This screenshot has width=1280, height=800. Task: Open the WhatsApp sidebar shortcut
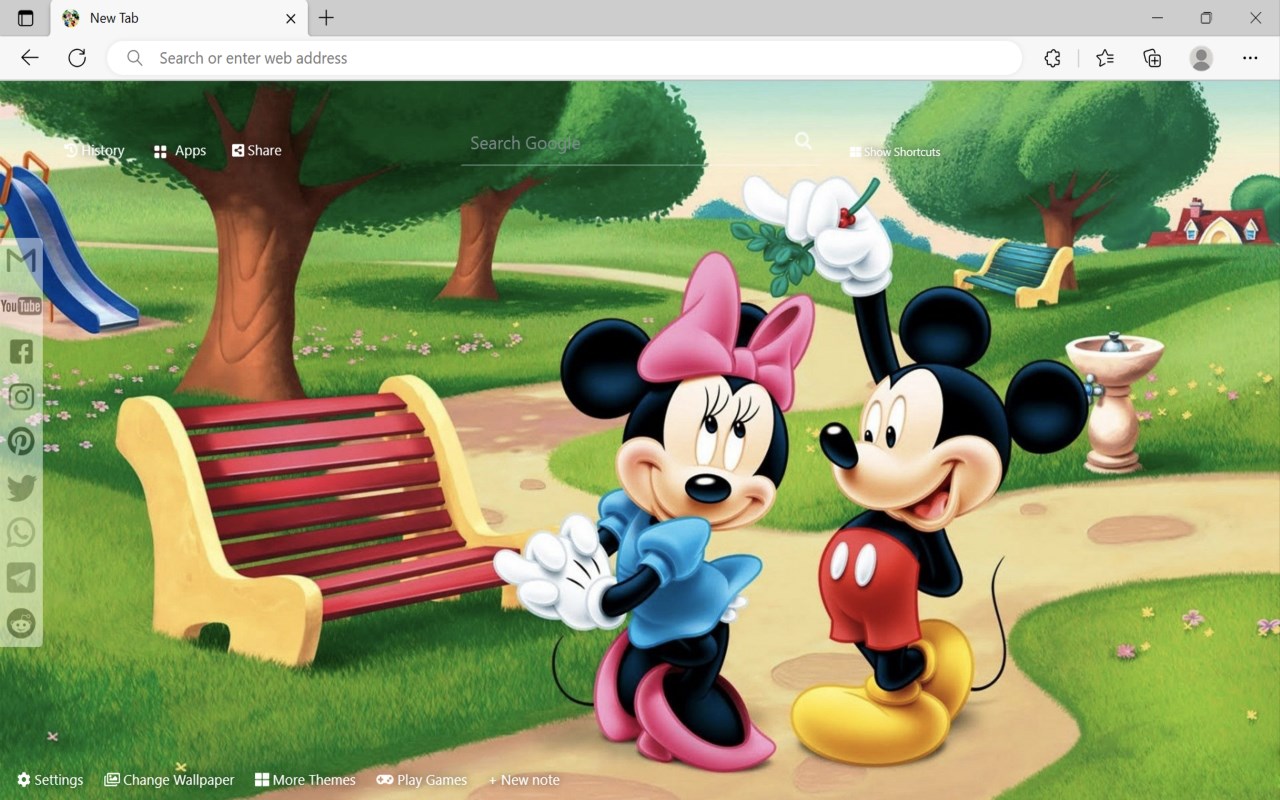(21, 532)
